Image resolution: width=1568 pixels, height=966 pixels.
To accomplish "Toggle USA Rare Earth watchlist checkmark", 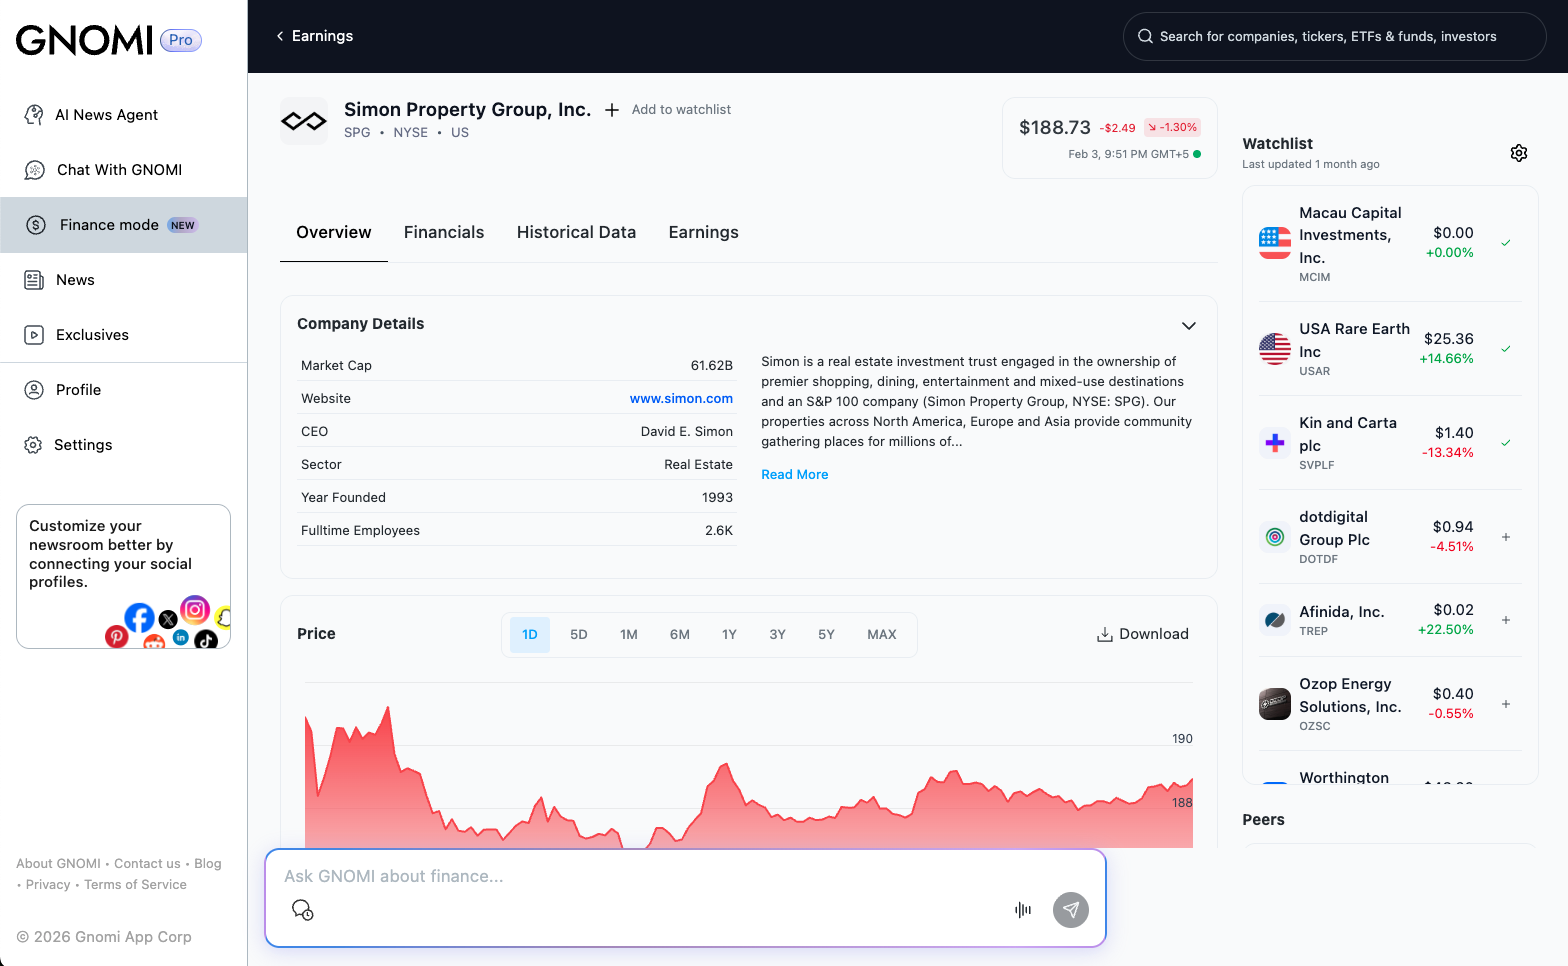I will tap(1505, 349).
